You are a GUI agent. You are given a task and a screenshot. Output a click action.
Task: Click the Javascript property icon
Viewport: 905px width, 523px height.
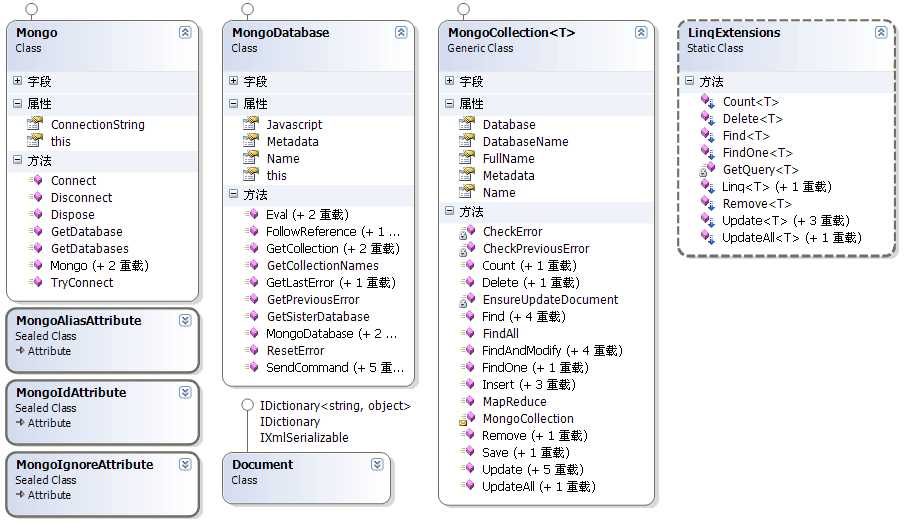click(251, 124)
